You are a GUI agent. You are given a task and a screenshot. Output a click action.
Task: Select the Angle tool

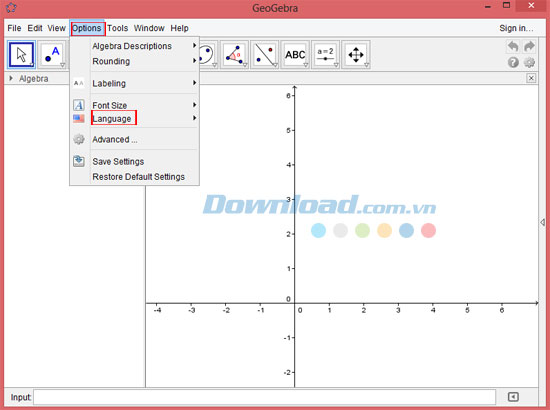[234, 54]
